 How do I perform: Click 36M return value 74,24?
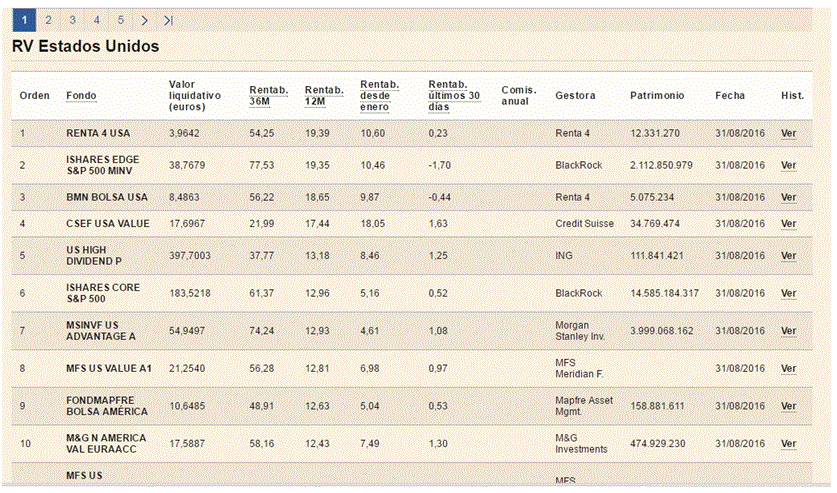point(262,331)
